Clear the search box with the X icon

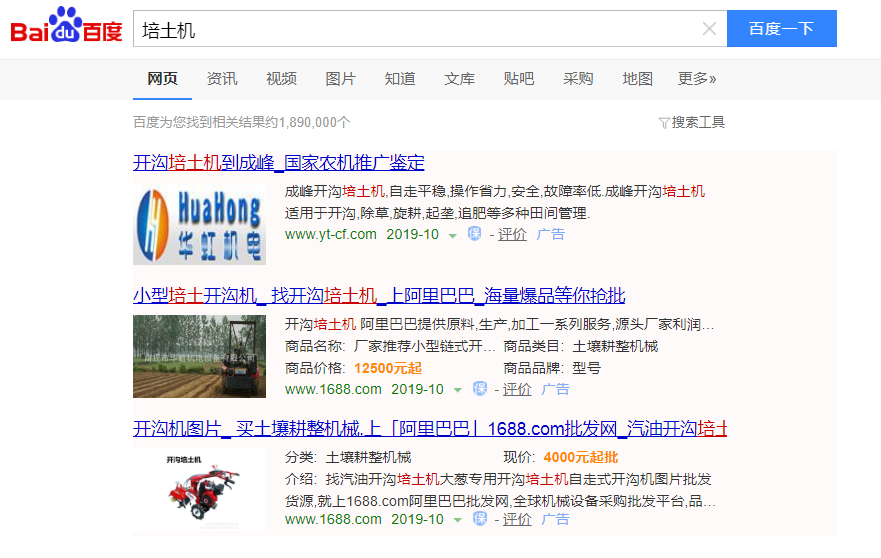click(x=709, y=29)
